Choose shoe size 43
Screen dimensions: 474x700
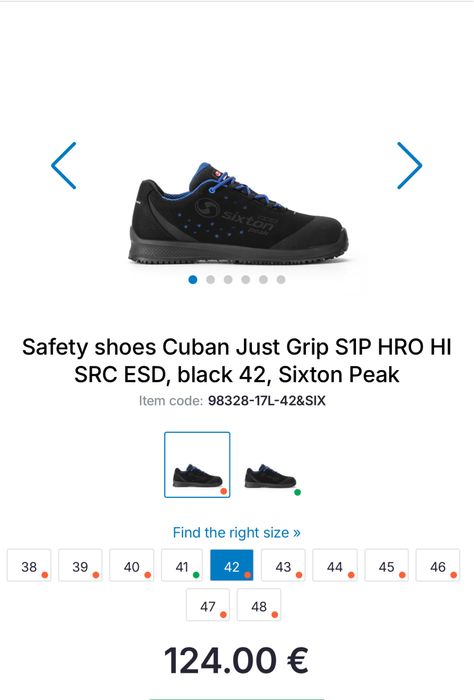pyautogui.click(x=283, y=565)
